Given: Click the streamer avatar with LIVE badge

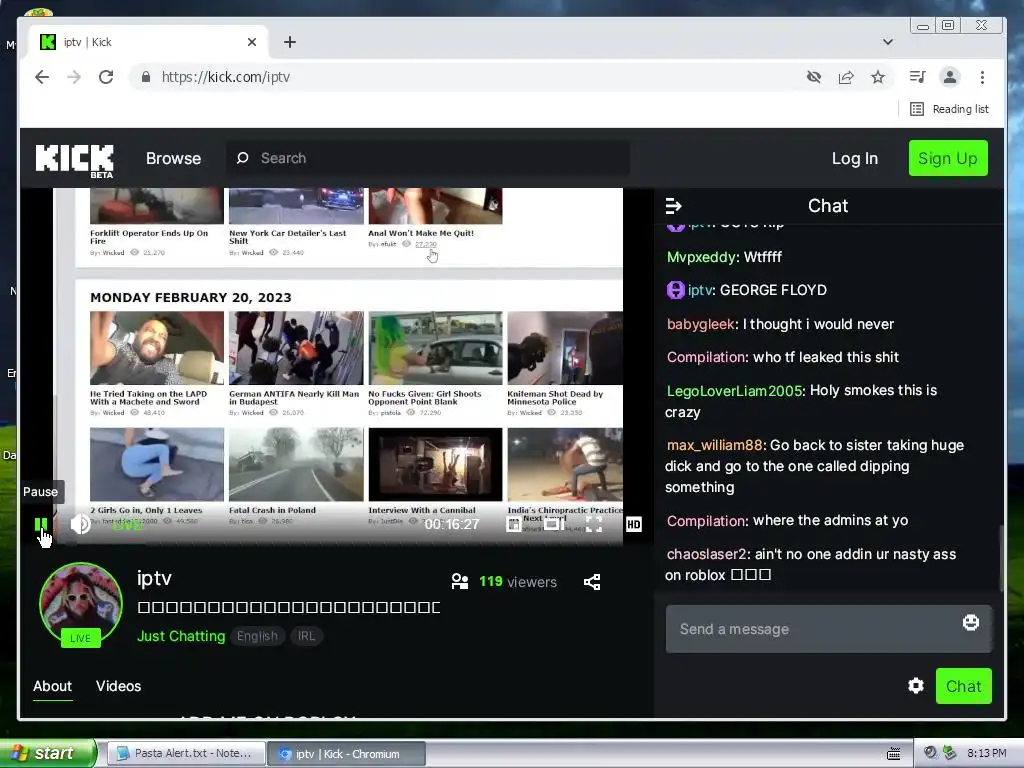Looking at the screenshot, I should [x=80, y=604].
